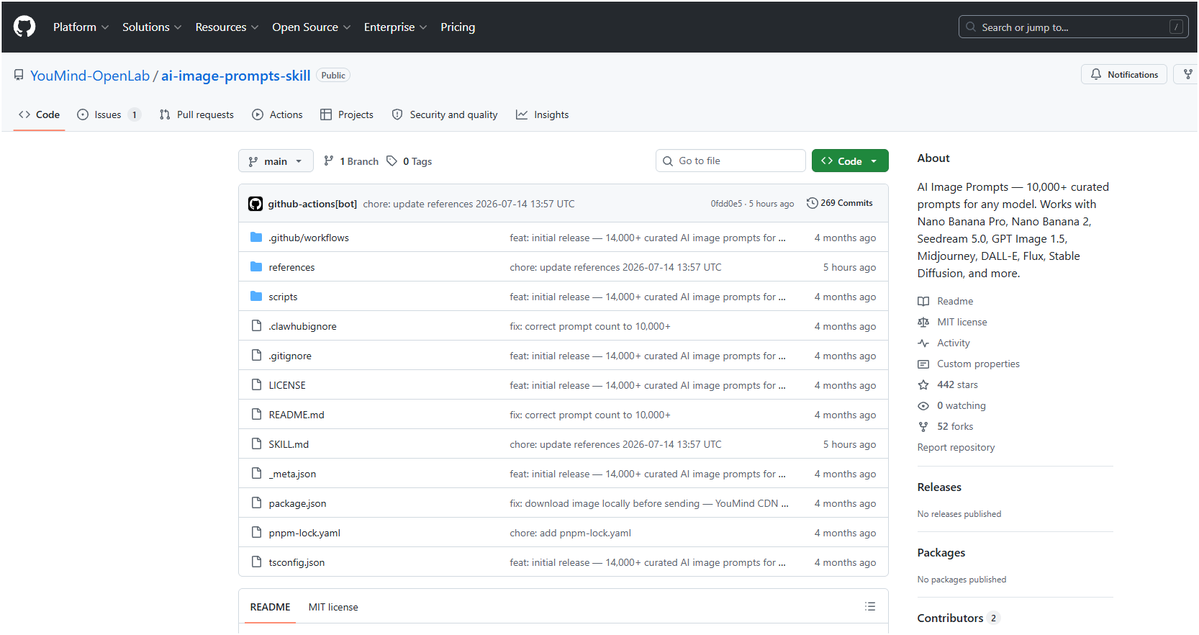Open commit message 'chore: add pnpm-lock.yaml'
This screenshot has height=635, width=1199.
(x=570, y=533)
